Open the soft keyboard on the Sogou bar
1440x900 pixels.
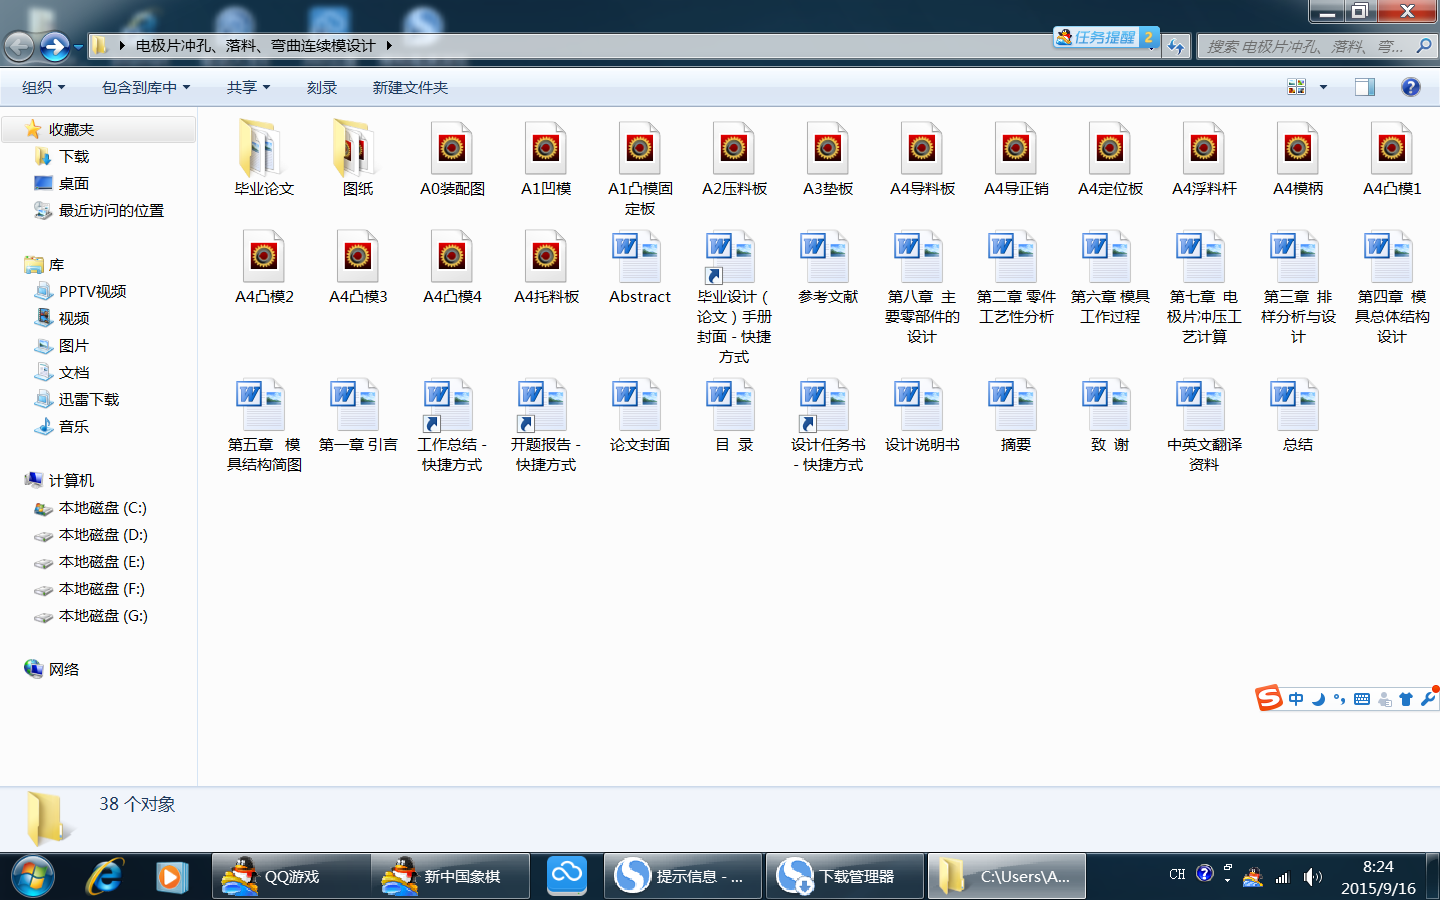[x=1361, y=699]
